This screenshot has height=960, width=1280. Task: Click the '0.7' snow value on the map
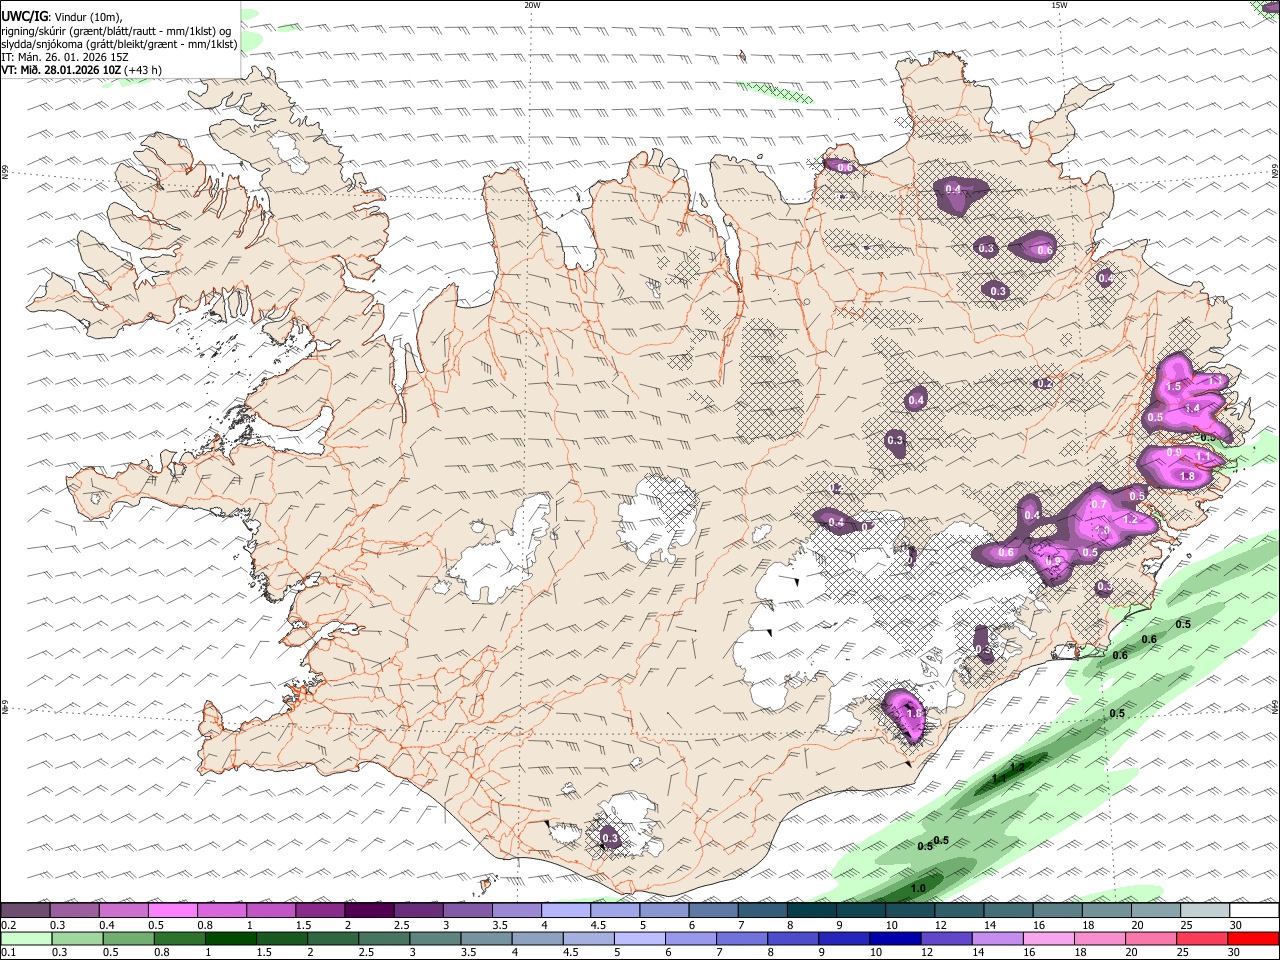1099,504
